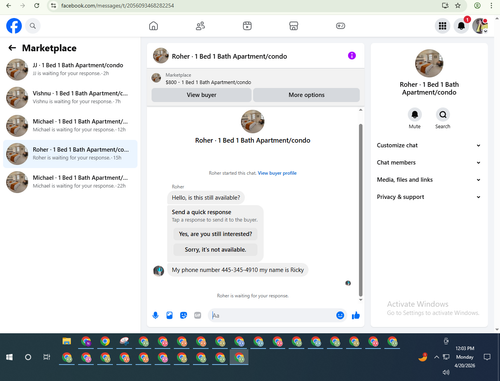The height and width of the screenshot is (381, 500).
Task: Open the notifications bell with red badge
Action: pyautogui.click(x=461, y=26)
